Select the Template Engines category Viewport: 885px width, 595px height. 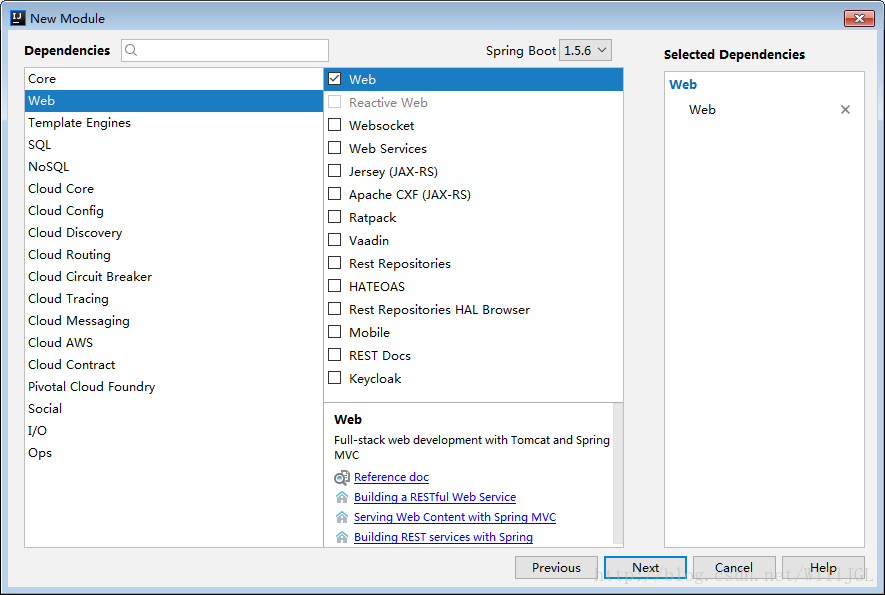(x=79, y=123)
